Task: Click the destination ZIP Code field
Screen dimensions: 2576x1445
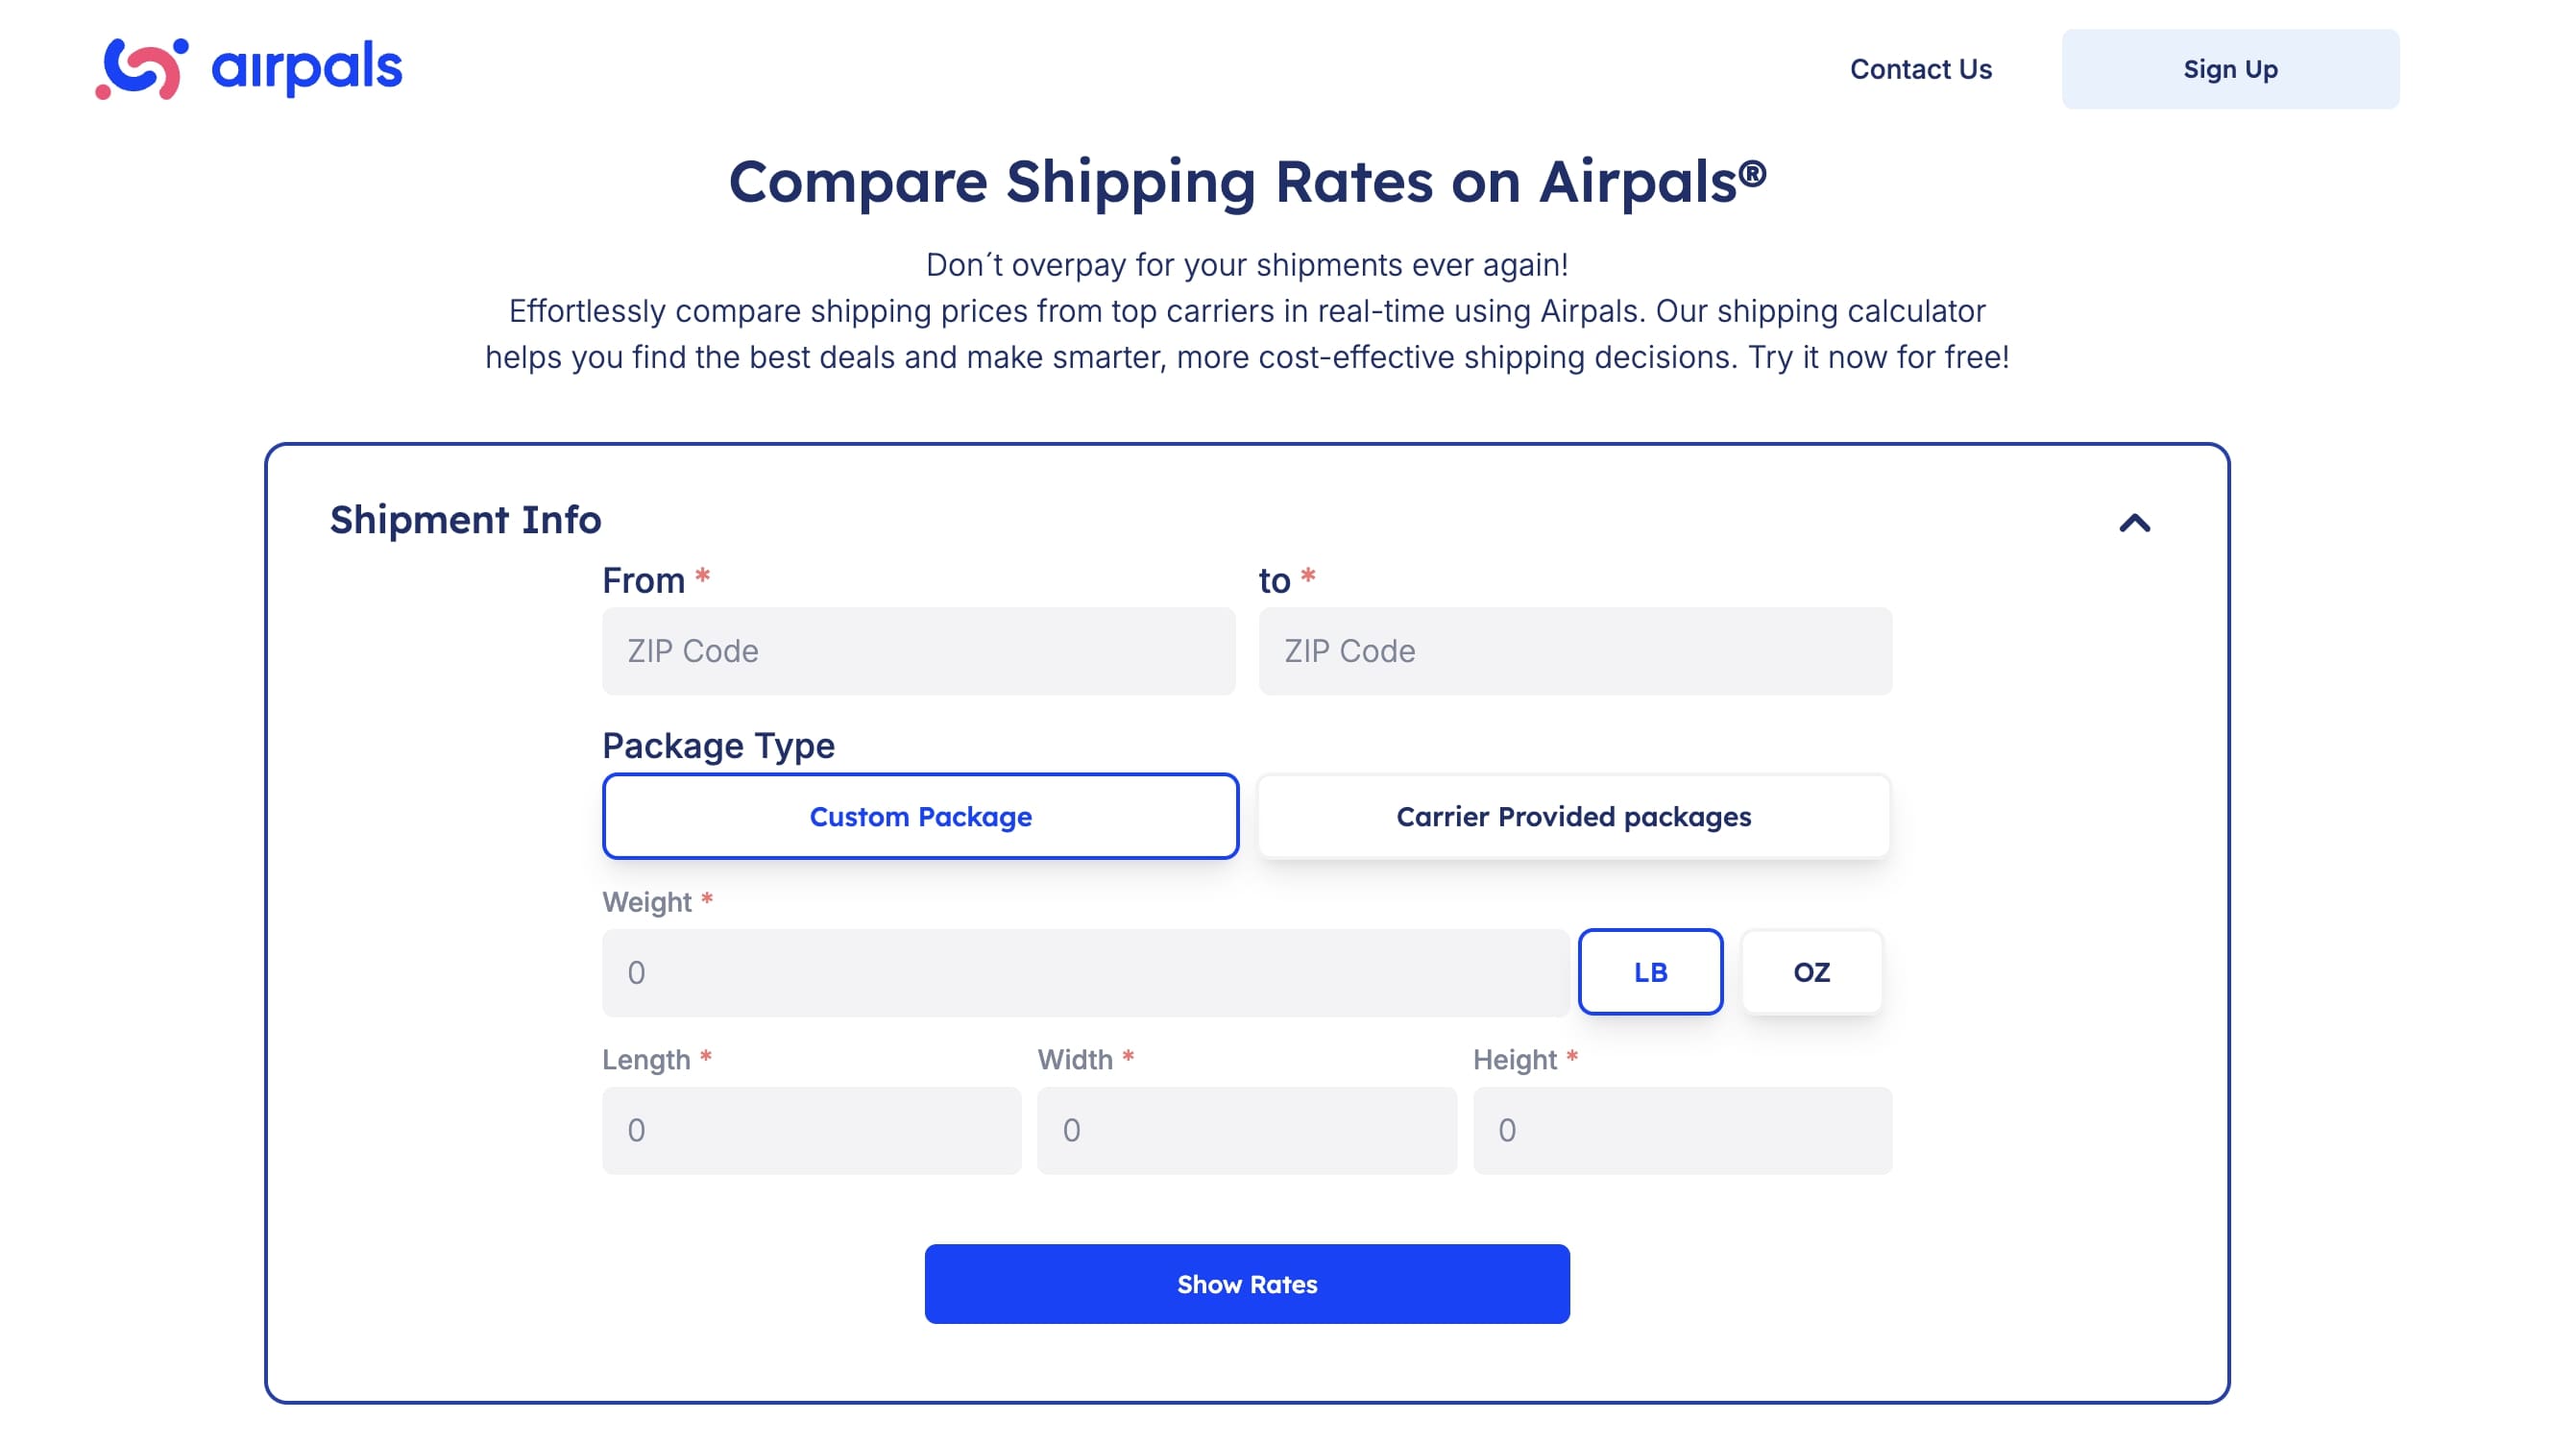Action: pos(1573,651)
